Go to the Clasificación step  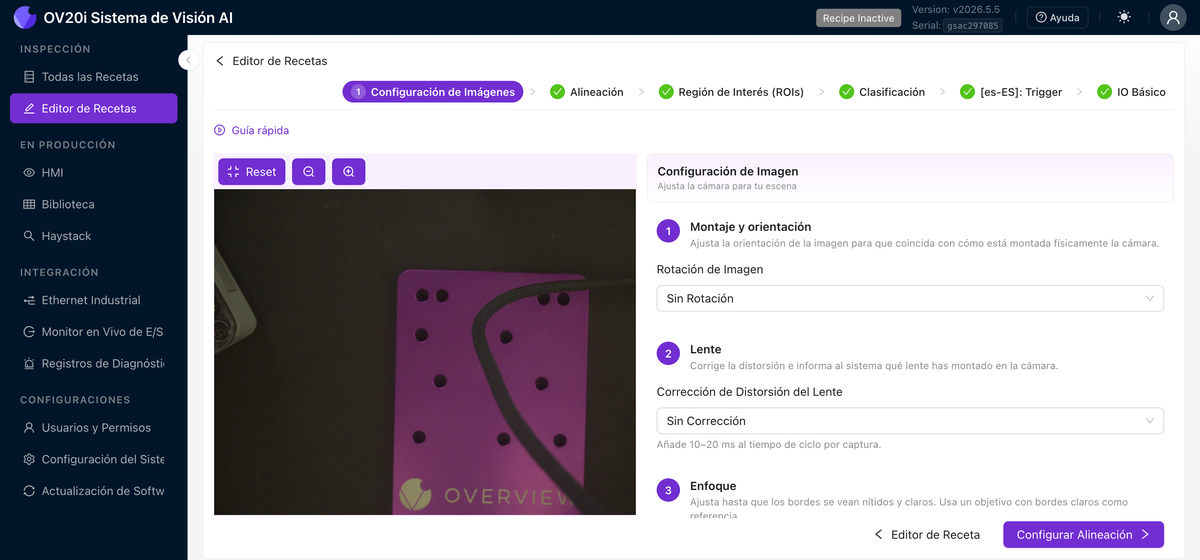point(882,92)
